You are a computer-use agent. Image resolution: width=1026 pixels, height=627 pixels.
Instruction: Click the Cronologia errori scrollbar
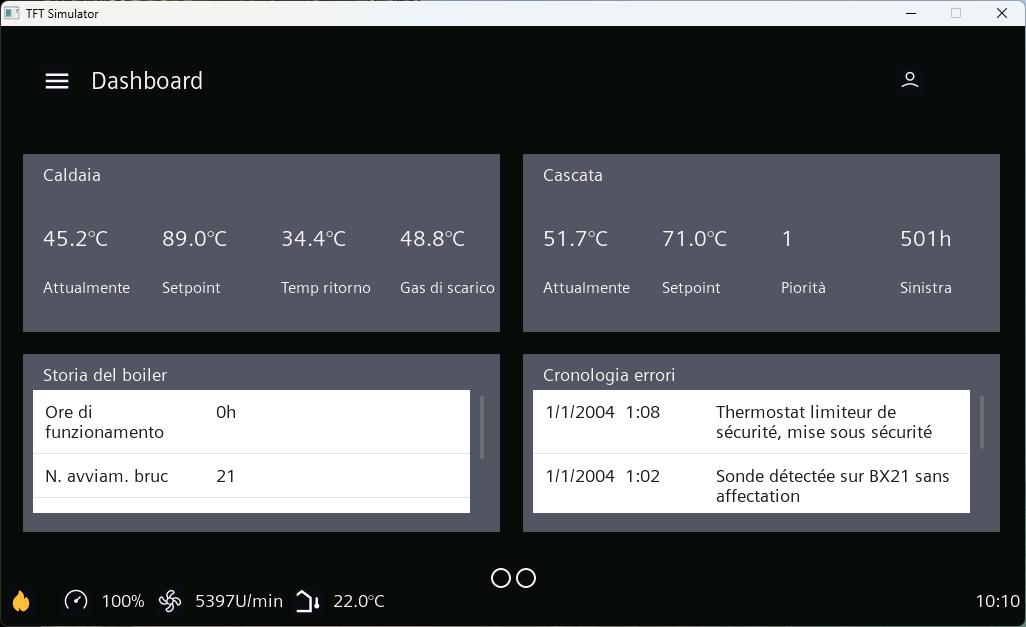click(x=982, y=422)
